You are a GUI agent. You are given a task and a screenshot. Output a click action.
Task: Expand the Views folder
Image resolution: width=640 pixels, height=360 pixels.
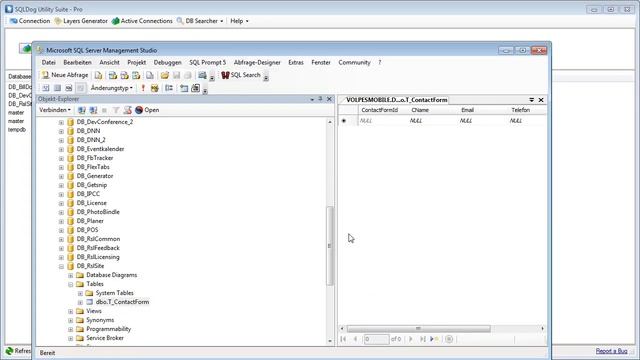pos(71,311)
